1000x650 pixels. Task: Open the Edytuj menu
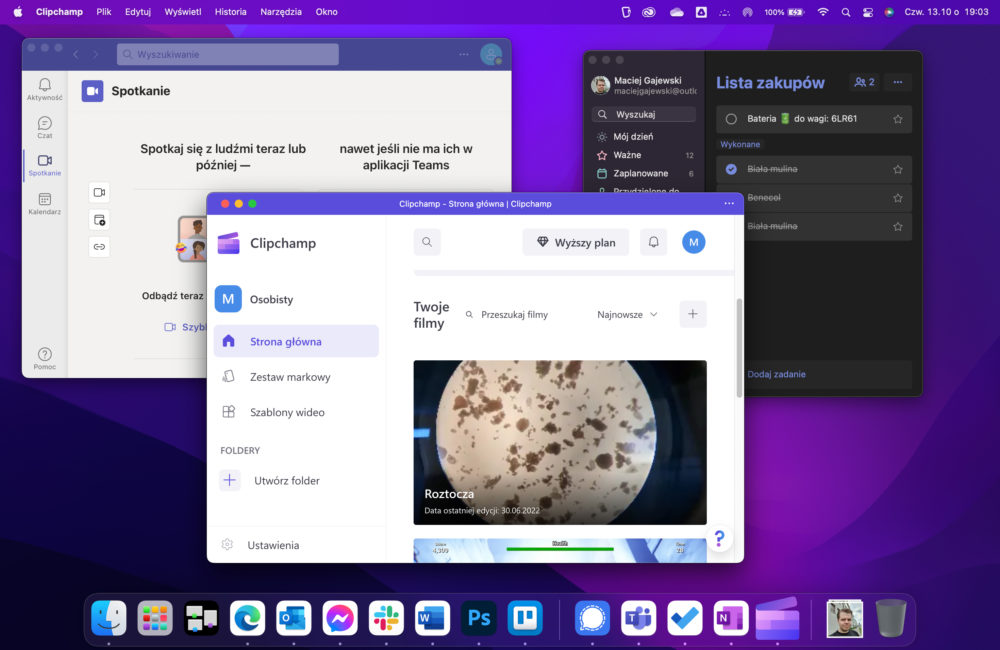138,11
